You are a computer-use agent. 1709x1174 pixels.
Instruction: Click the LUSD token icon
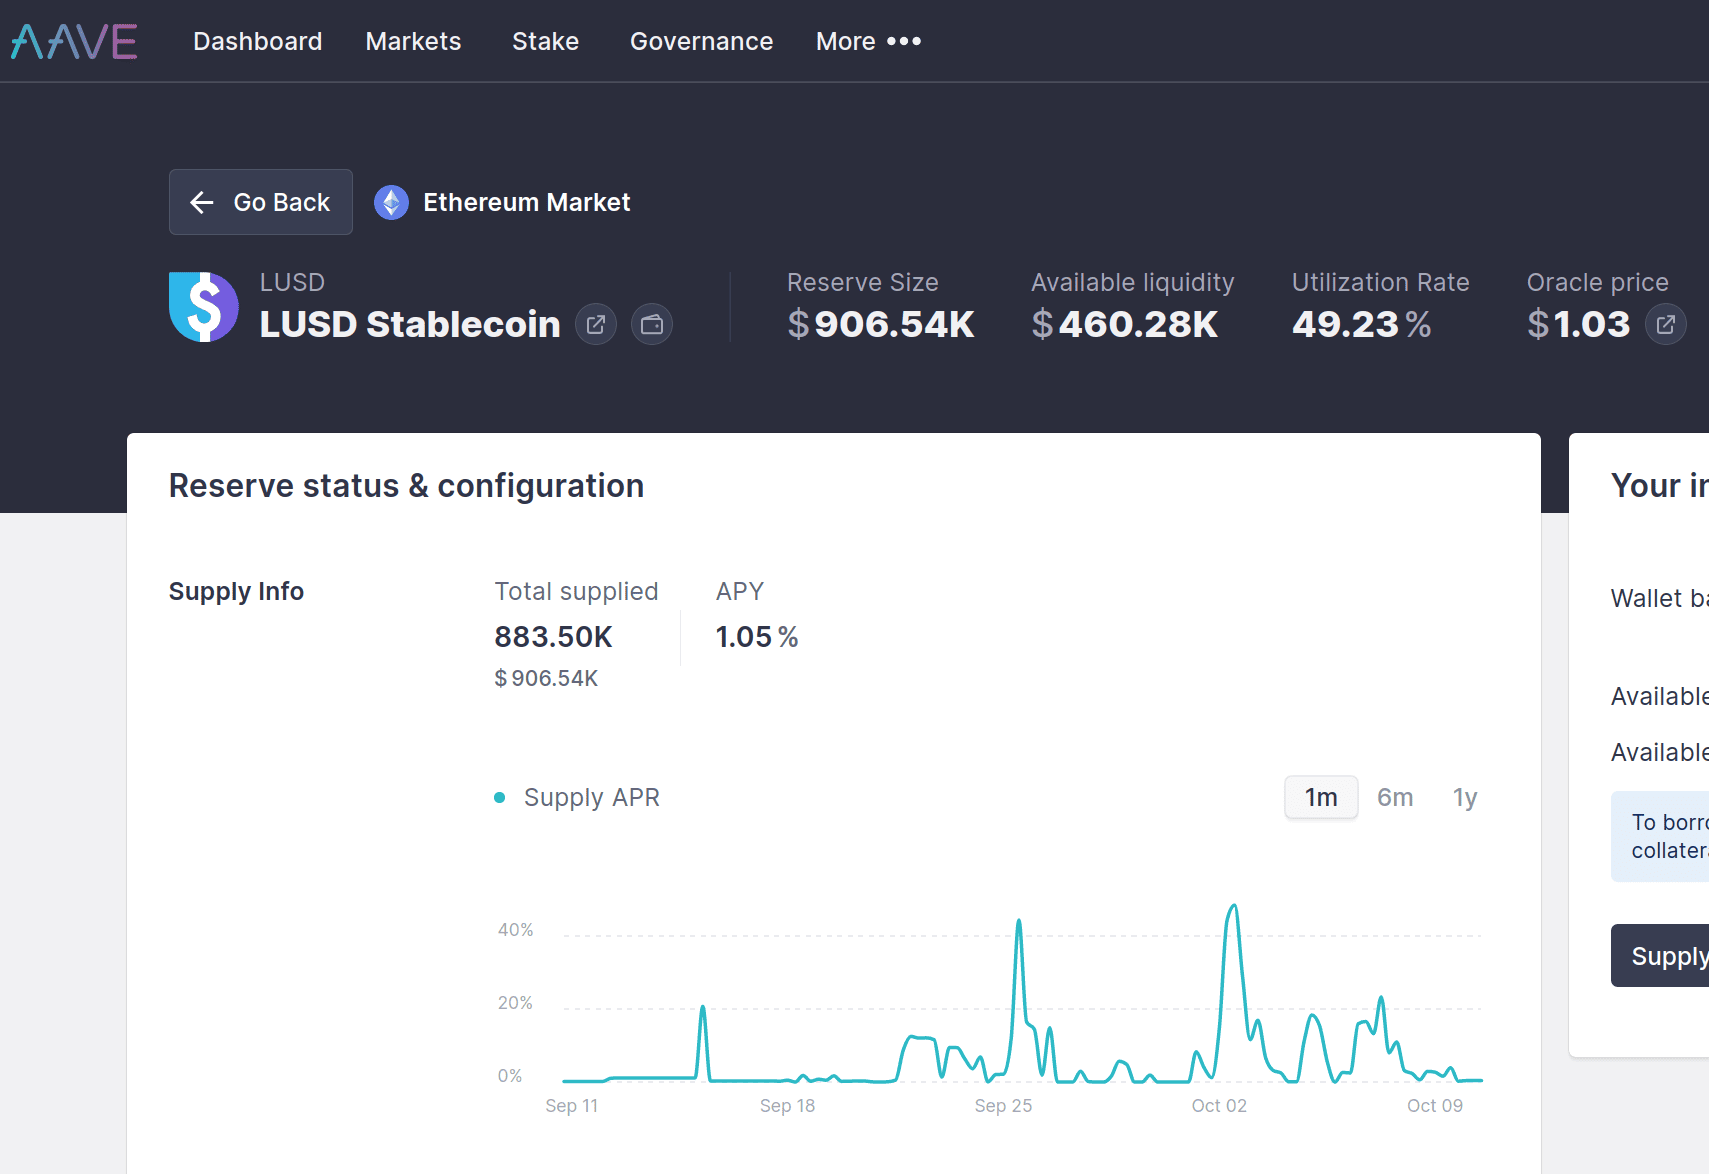[203, 306]
